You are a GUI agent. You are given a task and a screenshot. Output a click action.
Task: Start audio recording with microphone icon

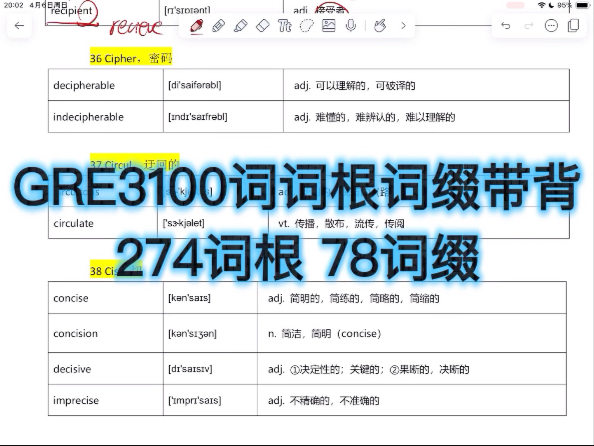pyautogui.click(x=351, y=25)
